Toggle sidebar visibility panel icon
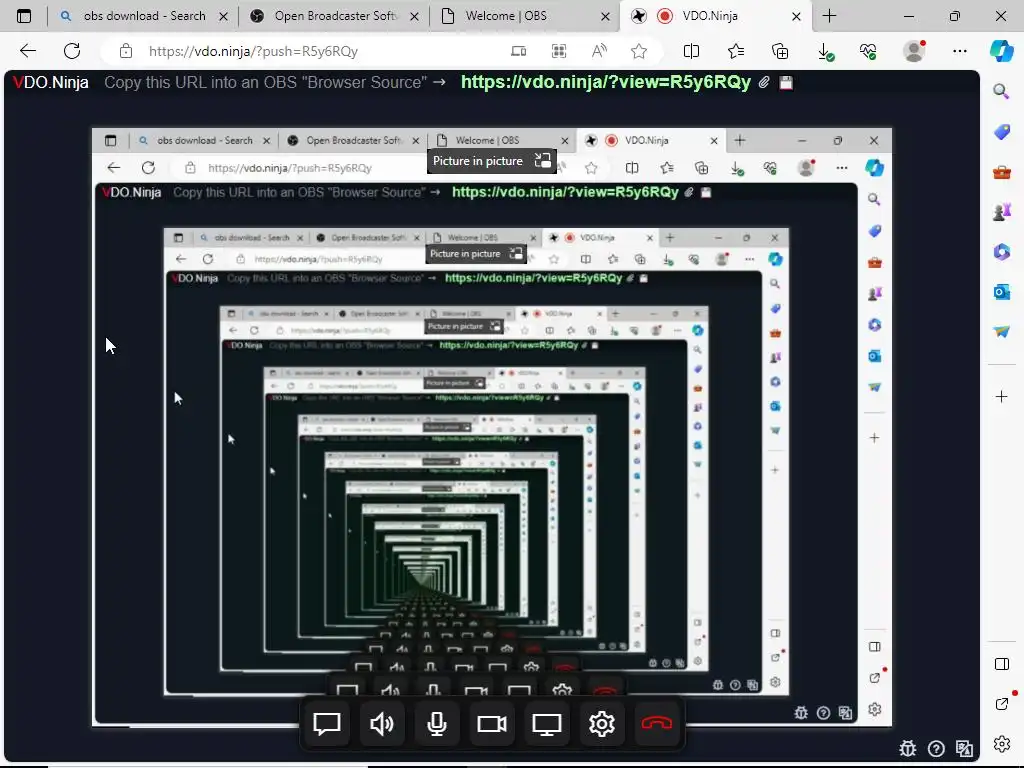1024x768 pixels. coord(1002,664)
